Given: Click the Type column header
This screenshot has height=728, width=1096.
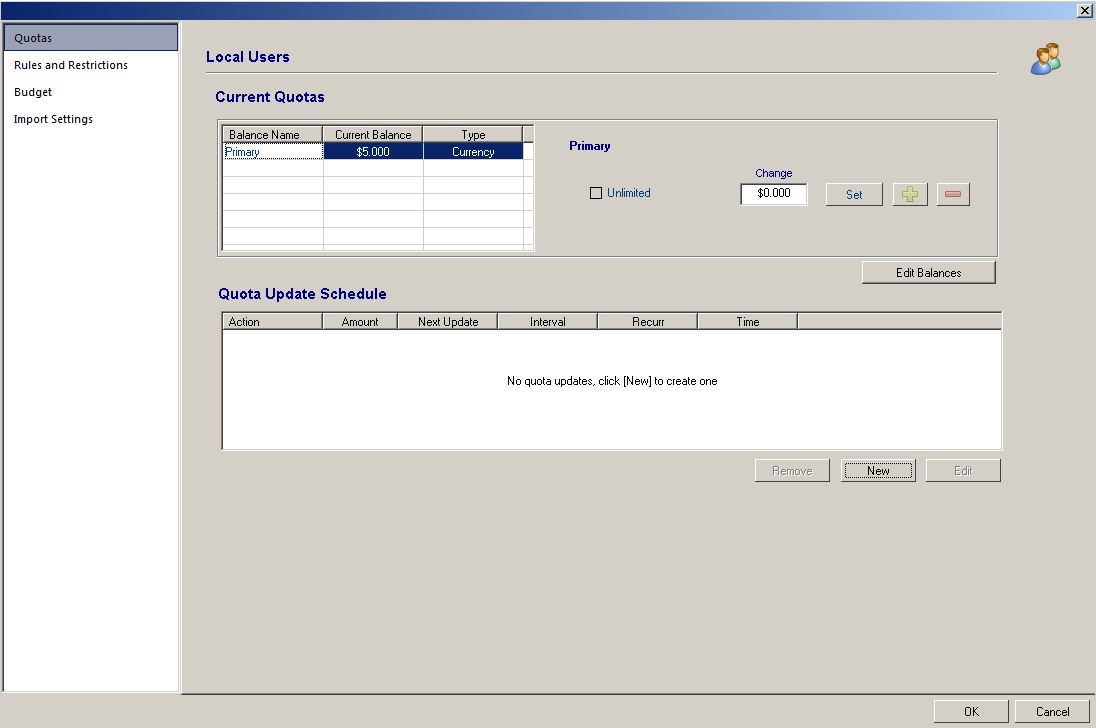Looking at the screenshot, I should click(x=473, y=134).
